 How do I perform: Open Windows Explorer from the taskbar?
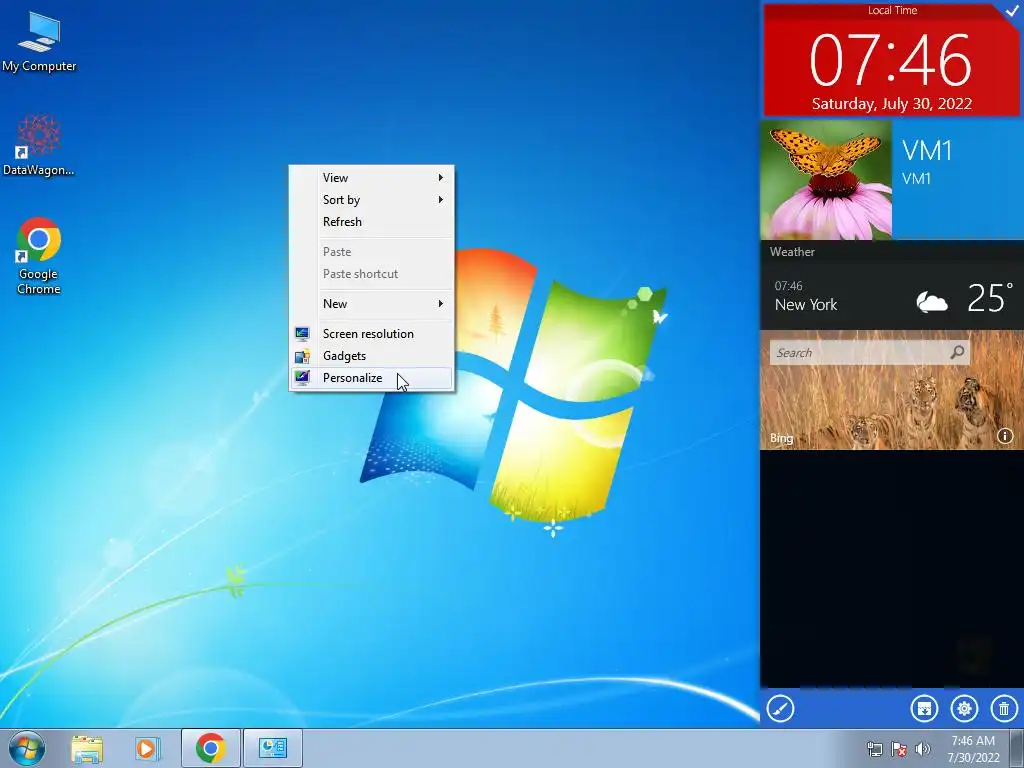87,748
